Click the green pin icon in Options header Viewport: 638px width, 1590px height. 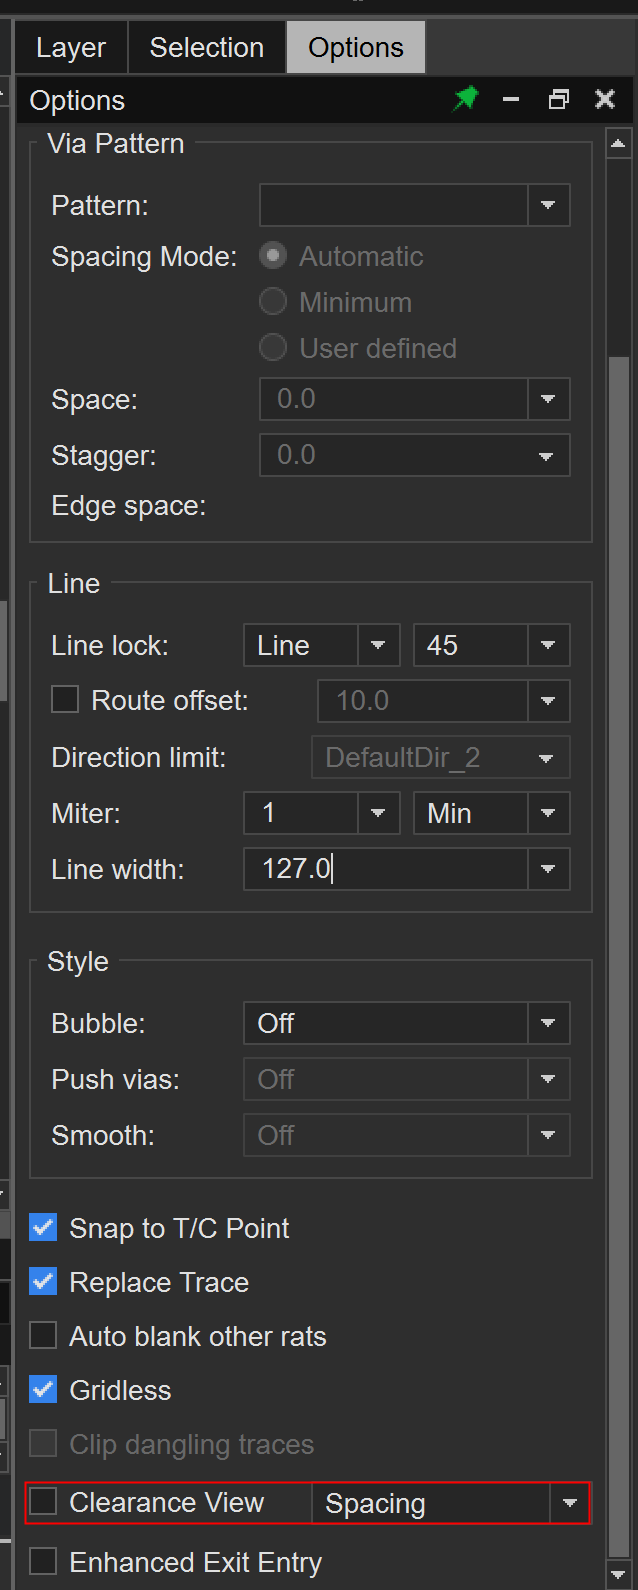[x=466, y=99]
